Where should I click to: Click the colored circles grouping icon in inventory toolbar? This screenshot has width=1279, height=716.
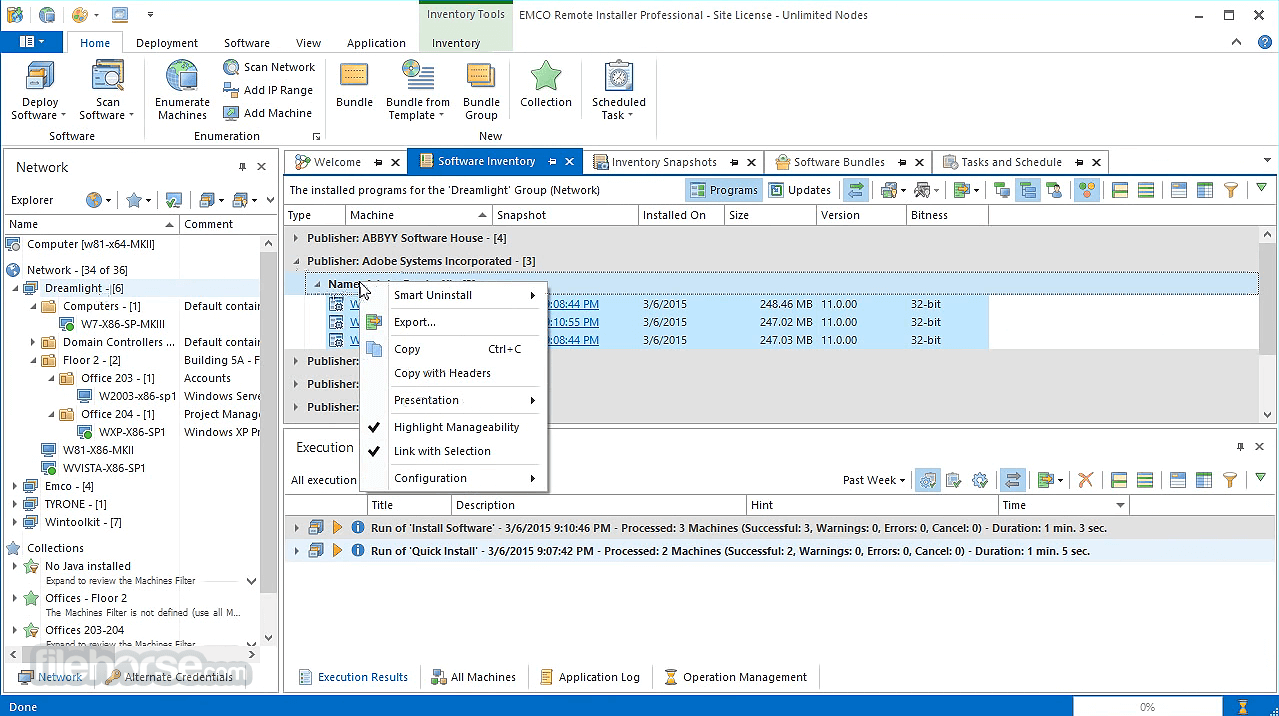coord(1087,190)
